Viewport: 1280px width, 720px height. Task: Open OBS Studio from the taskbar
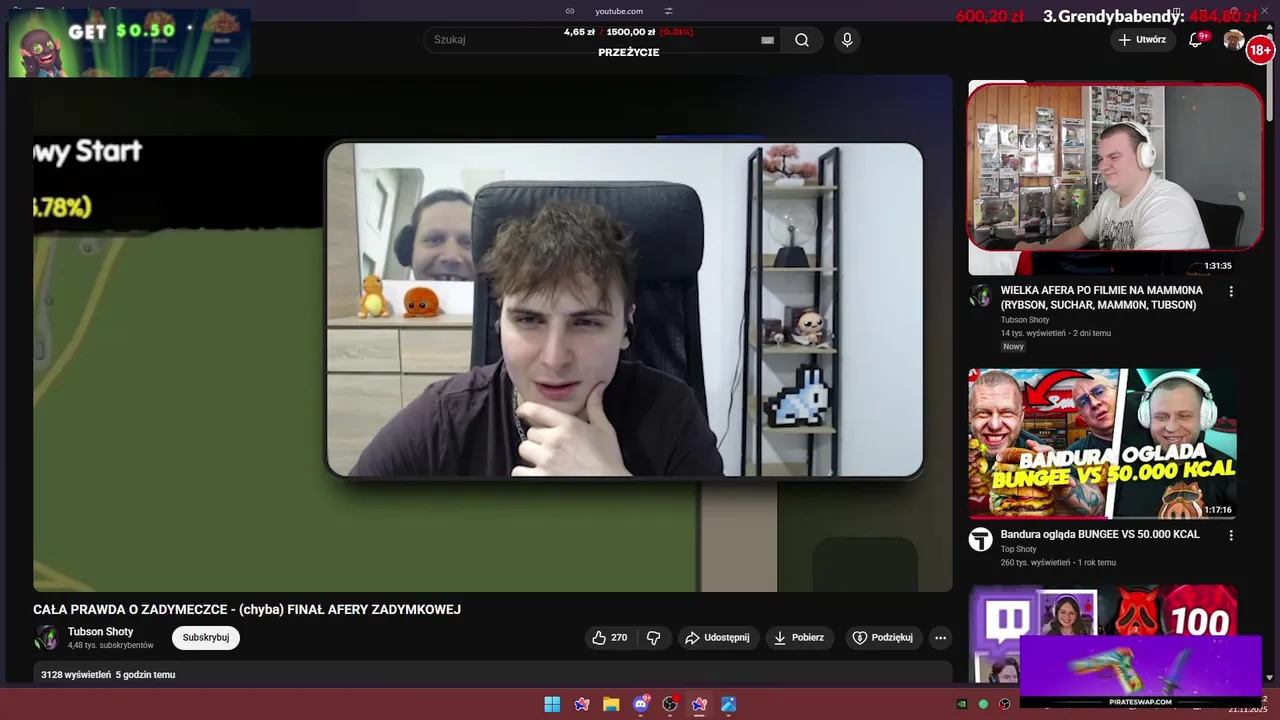click(670, 704)
